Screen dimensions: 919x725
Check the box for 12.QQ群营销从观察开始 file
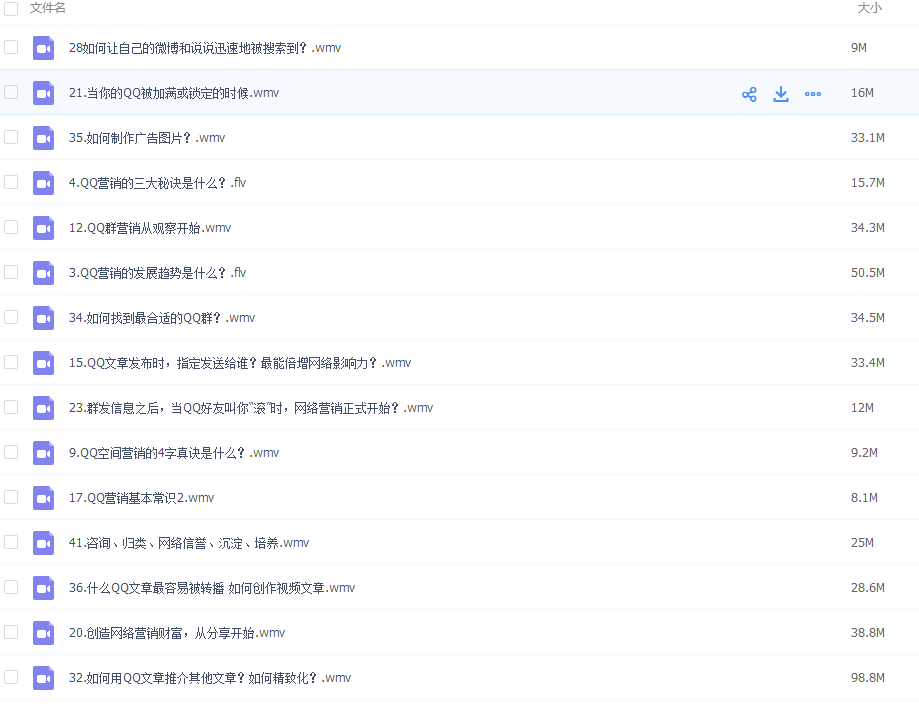tap(11, 227)
